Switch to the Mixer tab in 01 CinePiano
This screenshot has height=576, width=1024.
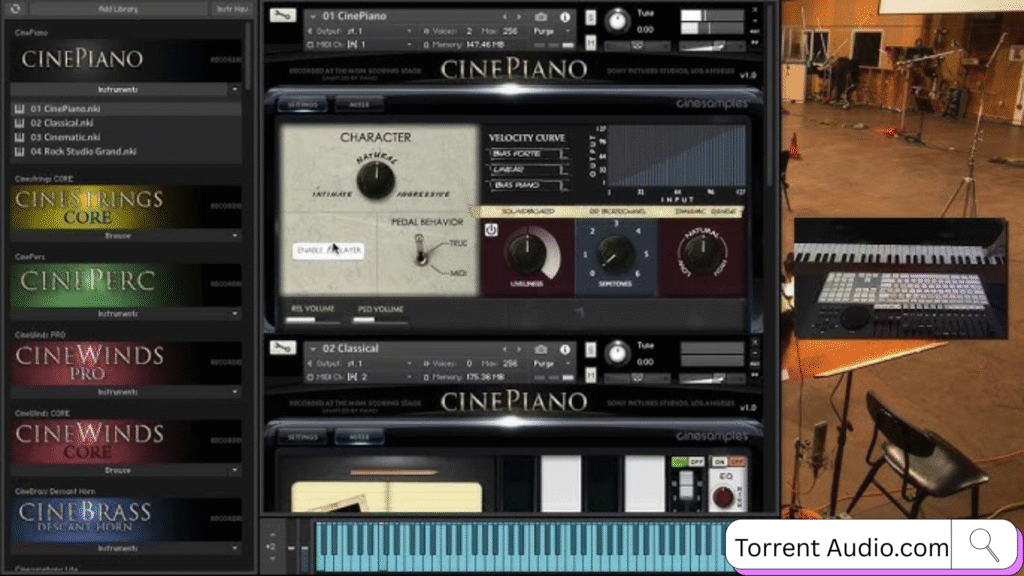358,104
